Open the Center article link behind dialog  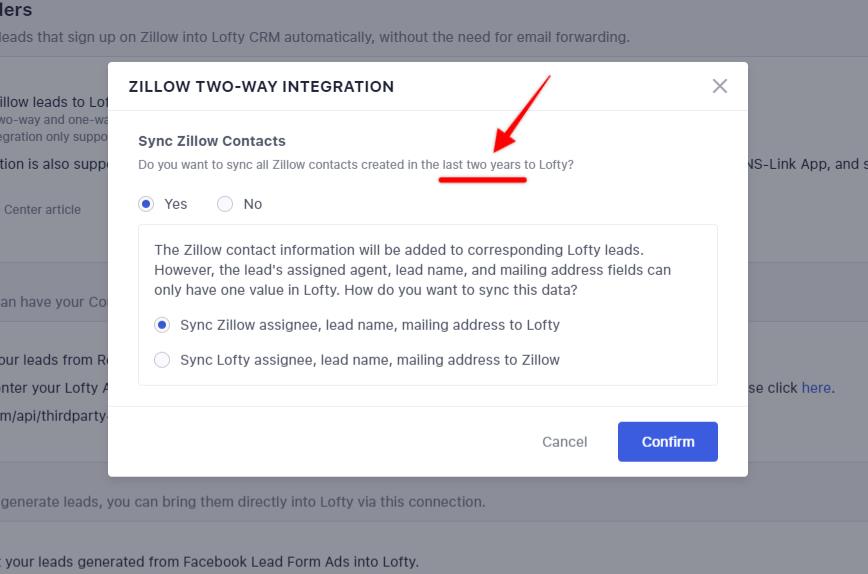42,209
